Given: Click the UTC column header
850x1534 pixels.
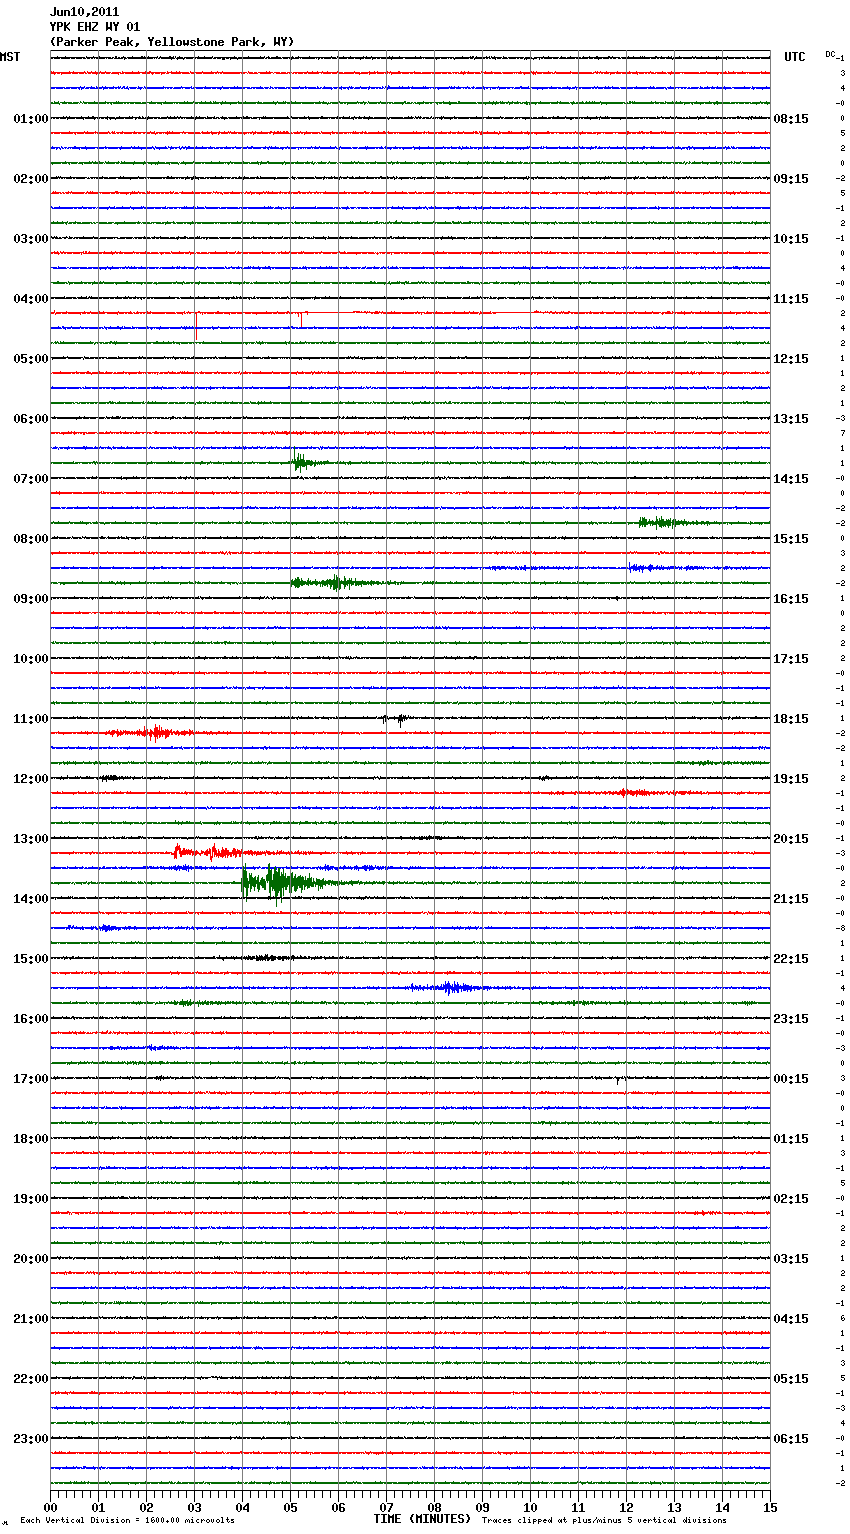Looking at the screenshot, I should pos(795,57).
